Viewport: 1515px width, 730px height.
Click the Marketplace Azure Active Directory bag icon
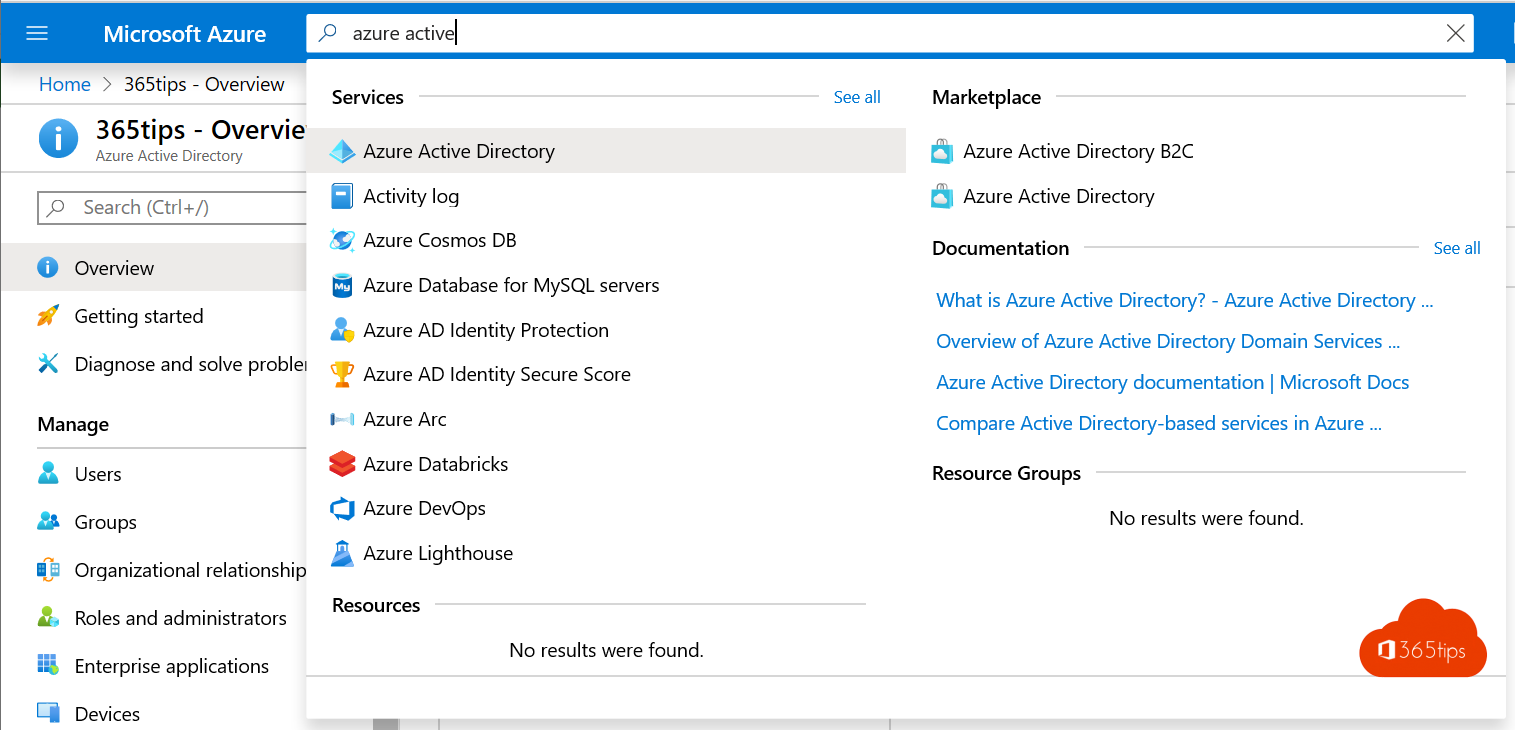click(x=942, y=196)
